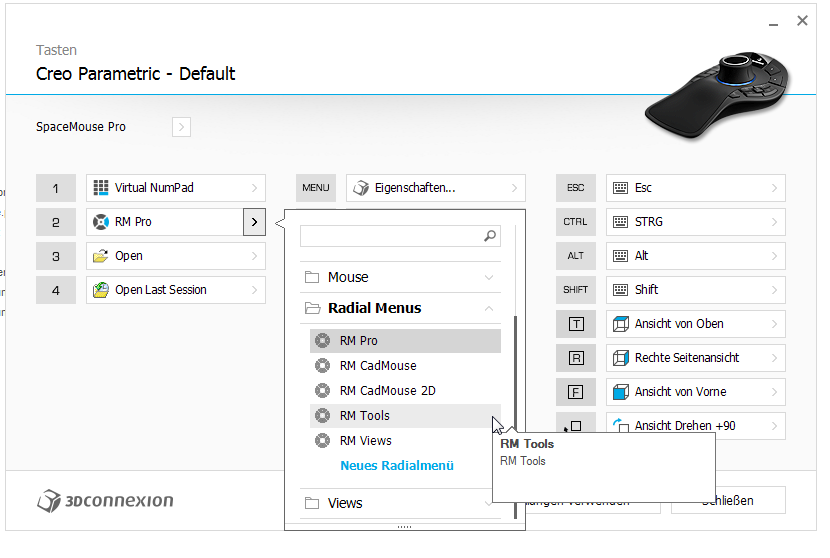Click the Eigenschaften cube icon
This screenshot has width=830, height=558.
(x=361, y=188)
